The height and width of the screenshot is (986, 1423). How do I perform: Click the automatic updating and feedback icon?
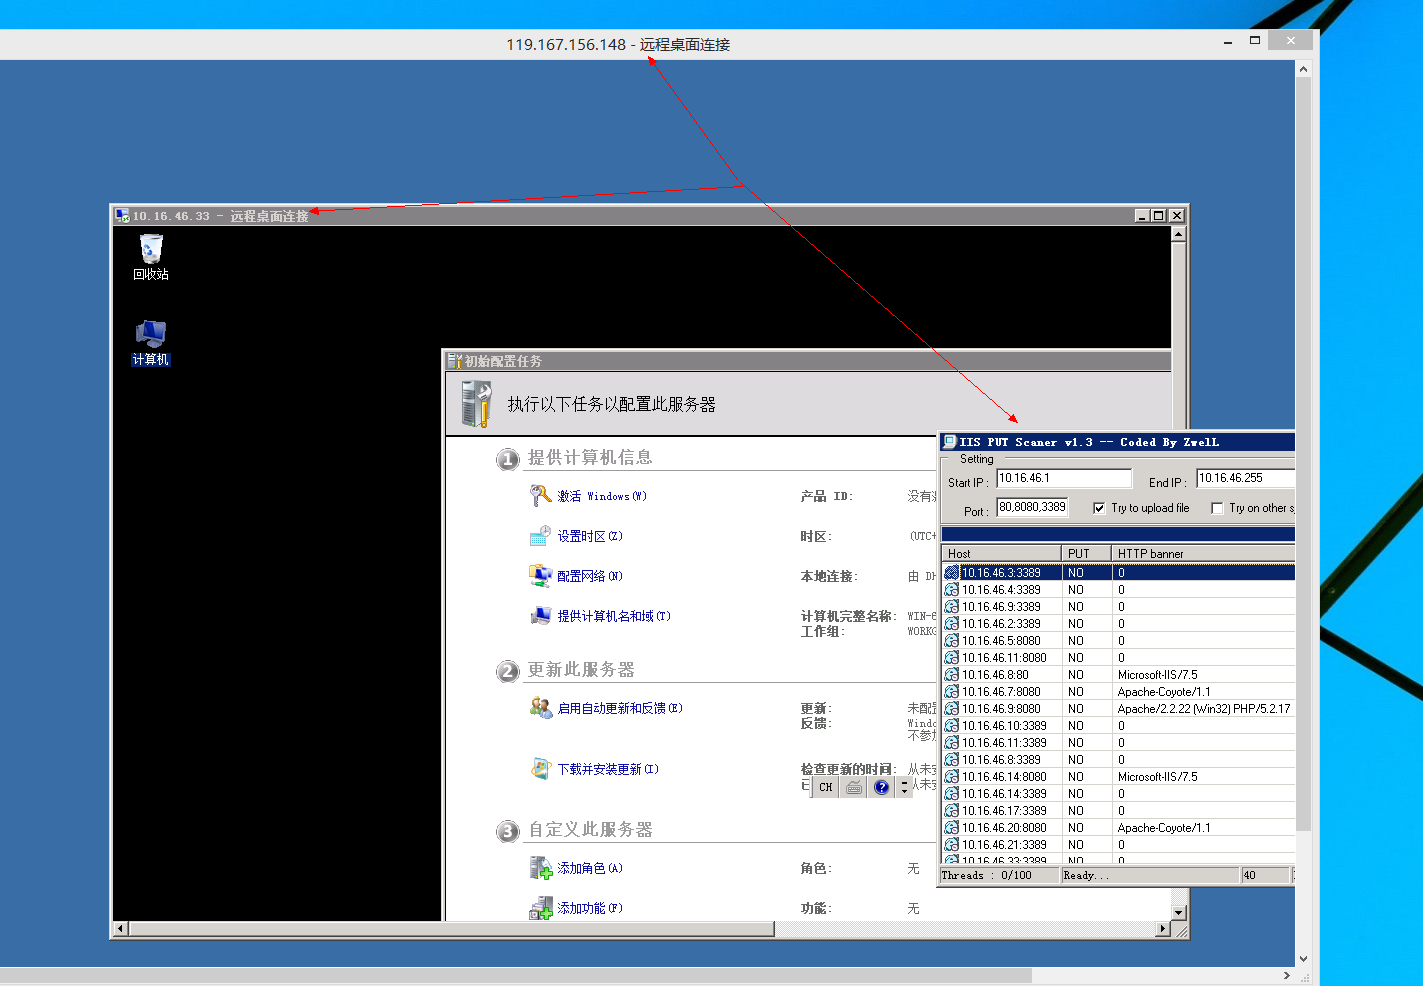tap(541, 708)
